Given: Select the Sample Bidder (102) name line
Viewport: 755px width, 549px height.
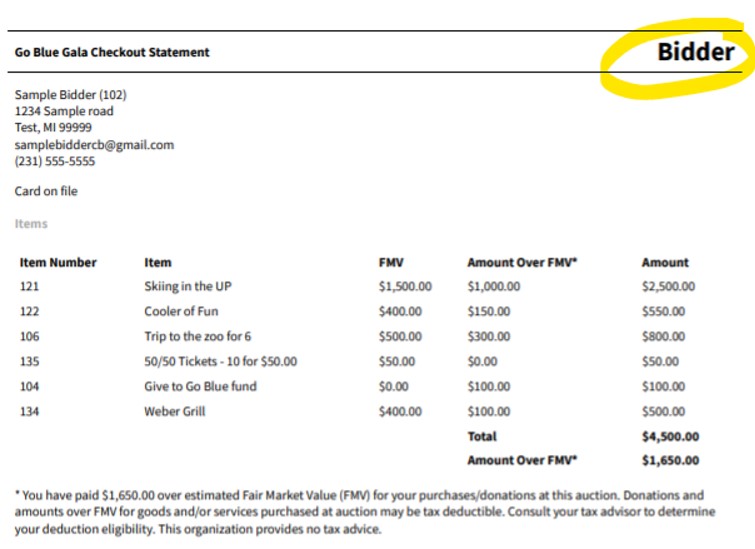Looking at the screenshot, I should tap(70, 95).
